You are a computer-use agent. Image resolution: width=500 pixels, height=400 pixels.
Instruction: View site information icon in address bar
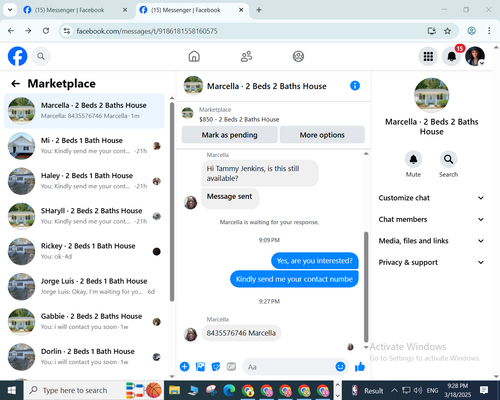coord(67,31)
